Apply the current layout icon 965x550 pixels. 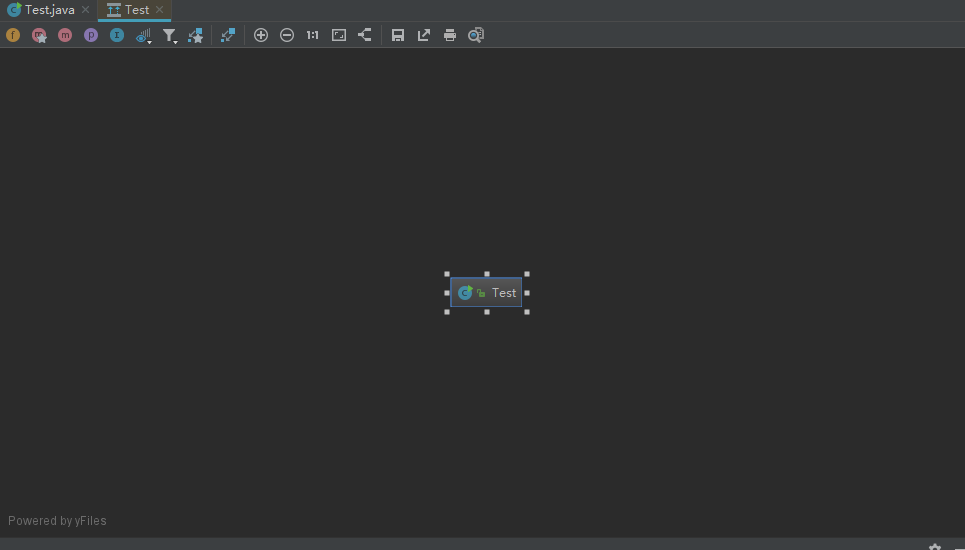365,35
